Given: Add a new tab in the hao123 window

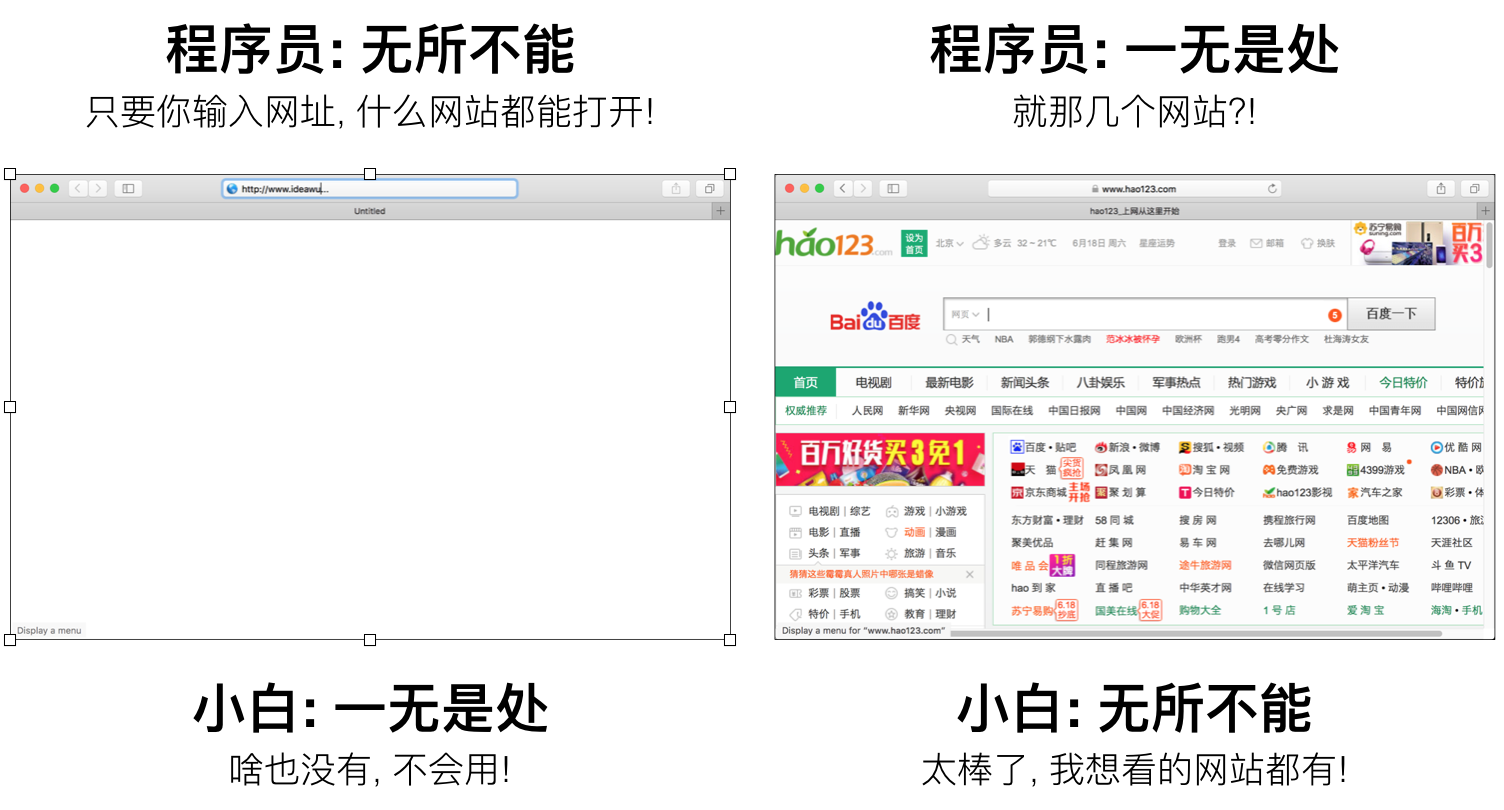Looking at the screenshot, I should coord(1486,211).
